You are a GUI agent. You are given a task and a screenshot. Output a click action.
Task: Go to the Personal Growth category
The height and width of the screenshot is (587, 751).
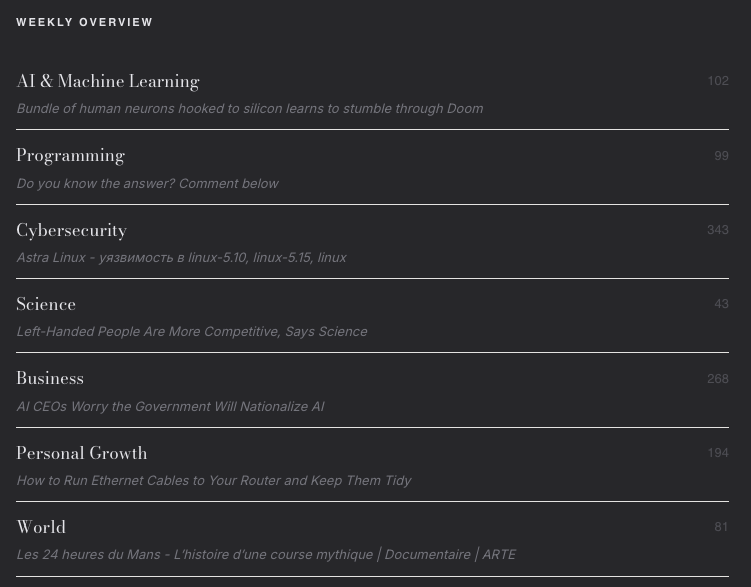point(82,453)
